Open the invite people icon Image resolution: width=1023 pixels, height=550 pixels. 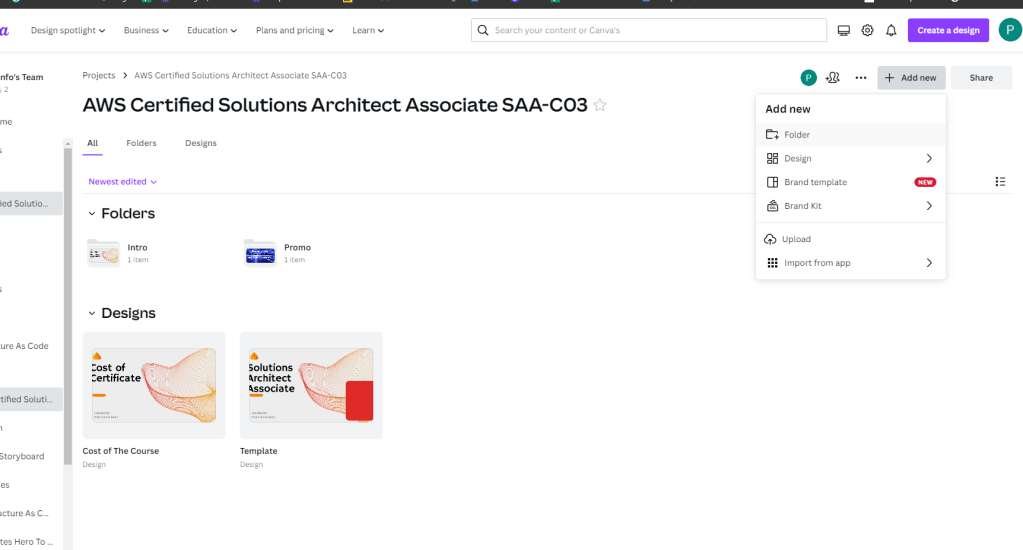(x=832, y=78)
